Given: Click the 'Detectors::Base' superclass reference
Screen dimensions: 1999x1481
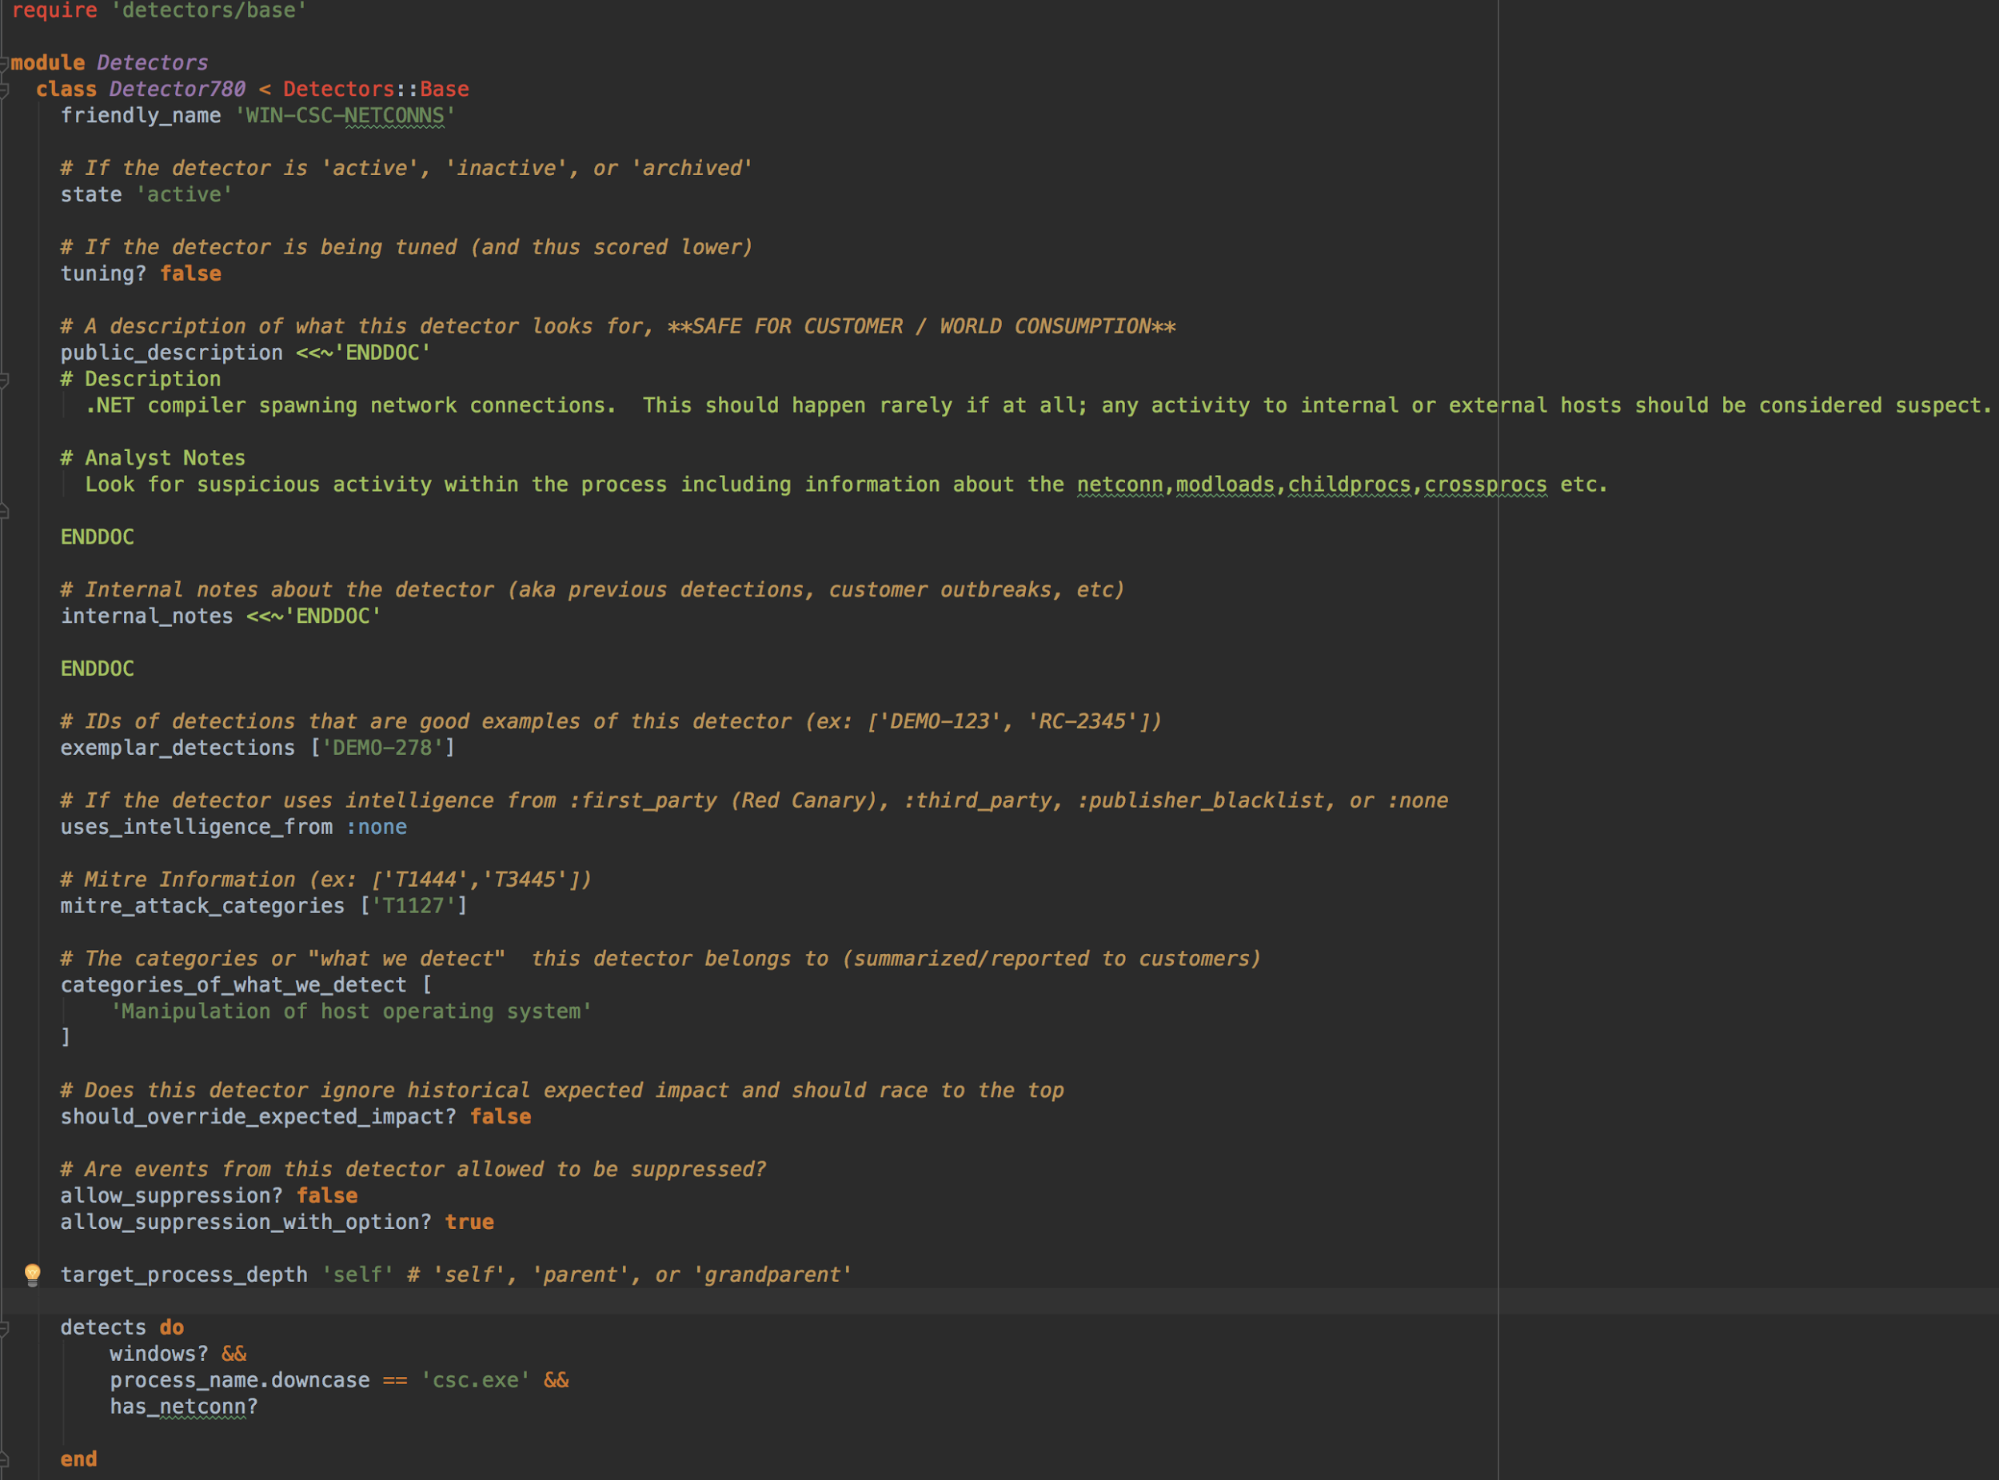Looking at the screenshot, I should pos(375,89).
